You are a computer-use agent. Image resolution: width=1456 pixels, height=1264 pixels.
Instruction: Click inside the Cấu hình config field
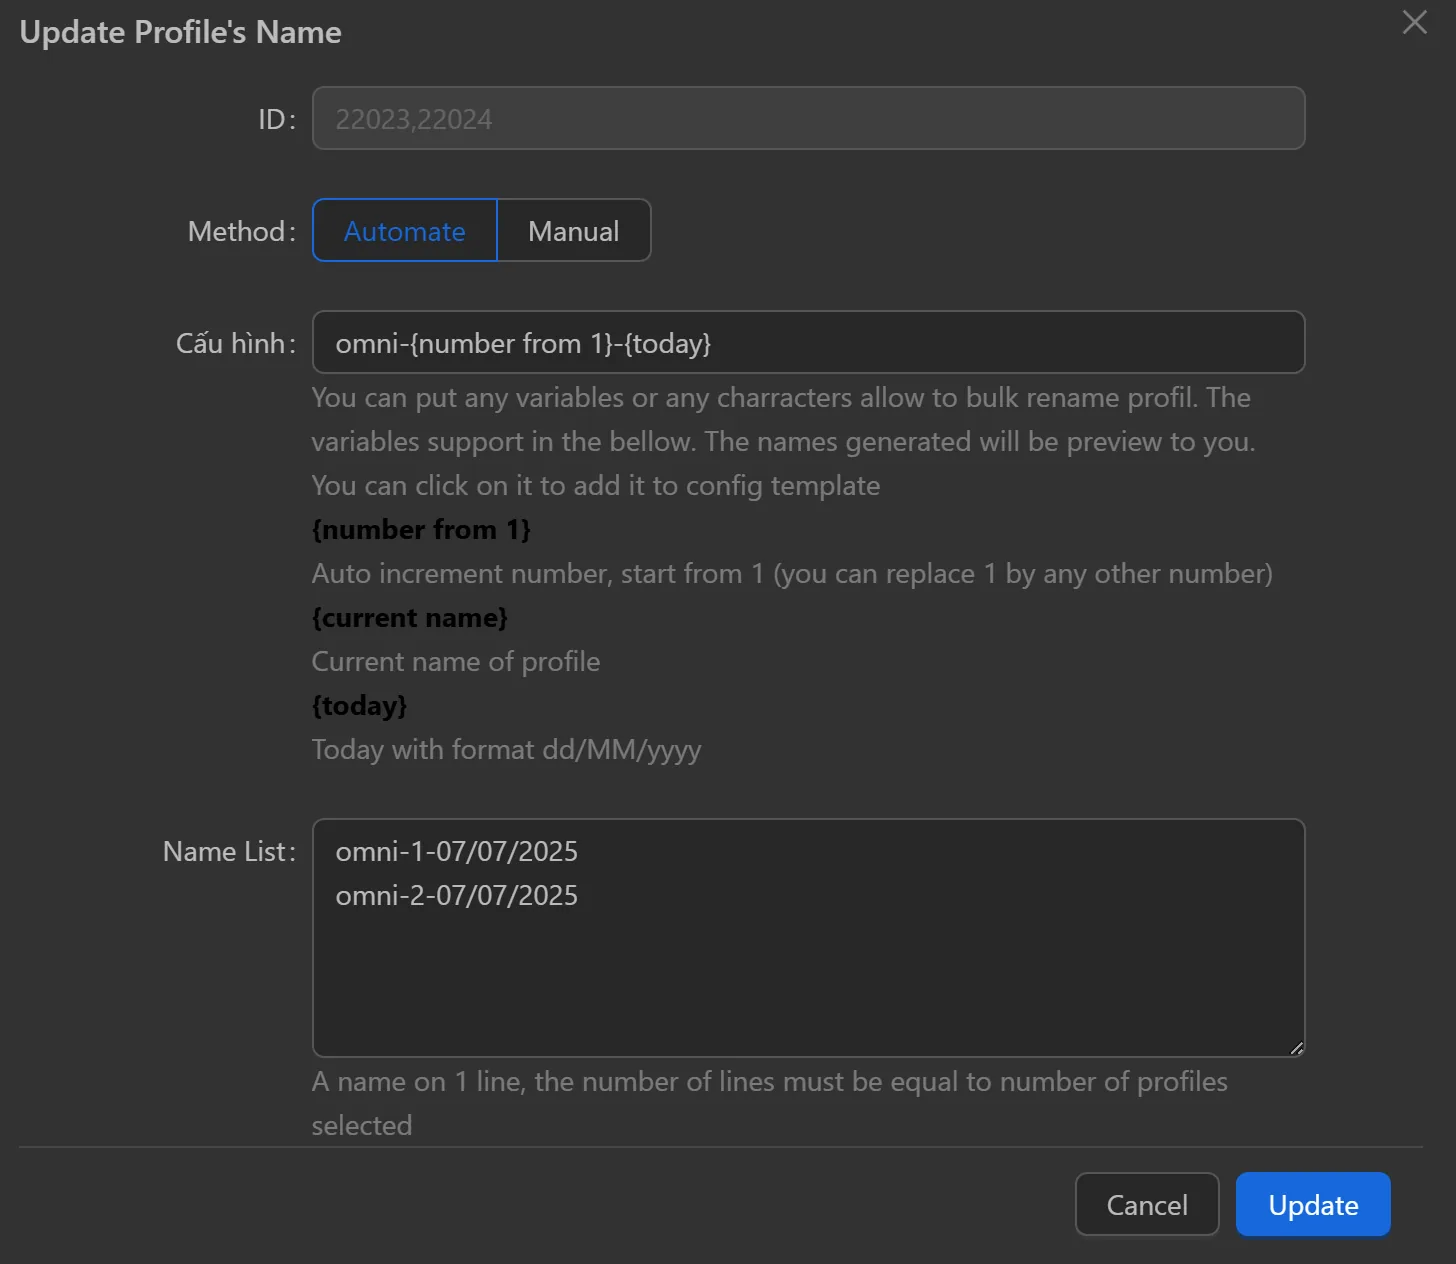(x=808, y=342)
